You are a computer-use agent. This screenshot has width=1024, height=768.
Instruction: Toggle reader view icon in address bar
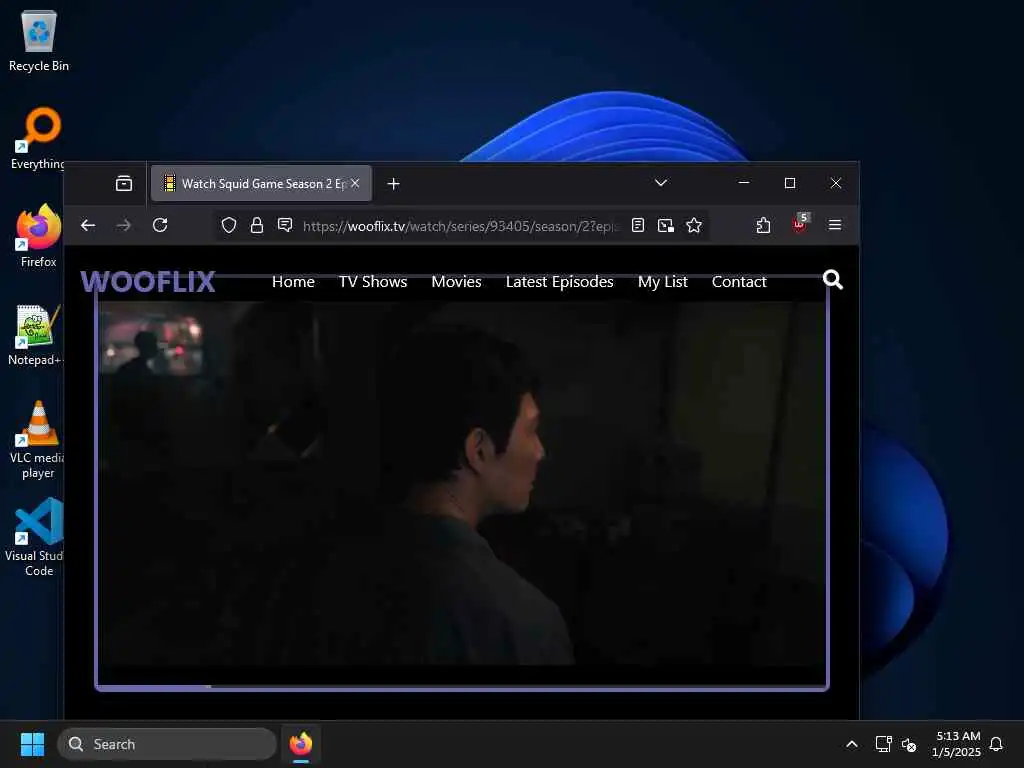click(x=638, y=225)
